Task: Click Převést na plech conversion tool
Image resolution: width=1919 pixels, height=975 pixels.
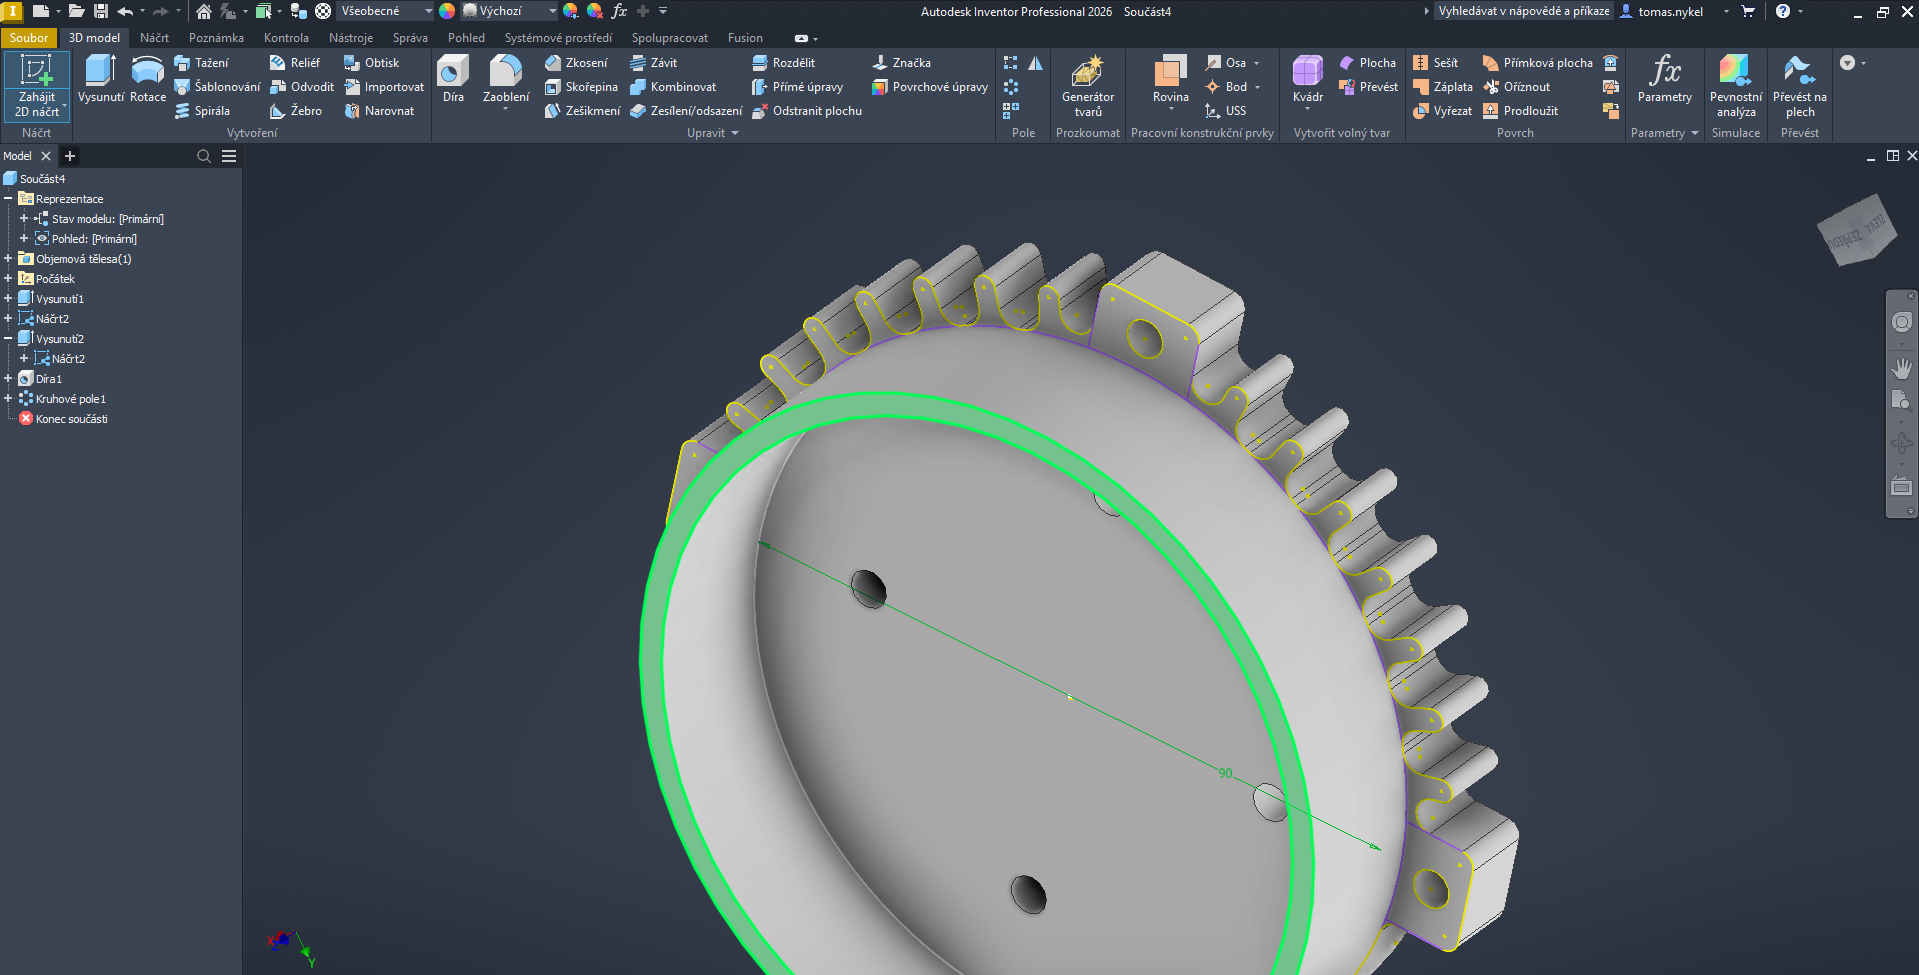Action: pyautogui.click(x=1800, y=86)
